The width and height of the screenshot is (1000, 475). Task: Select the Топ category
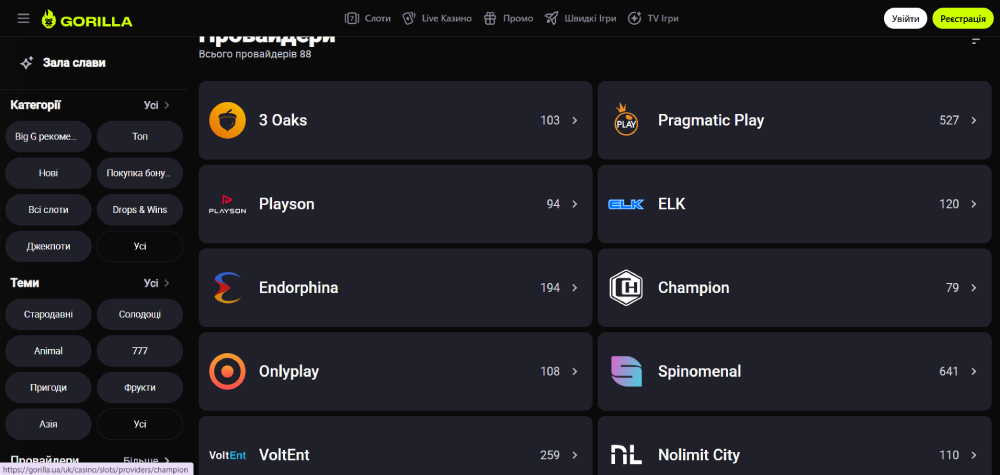coord(140,136)
